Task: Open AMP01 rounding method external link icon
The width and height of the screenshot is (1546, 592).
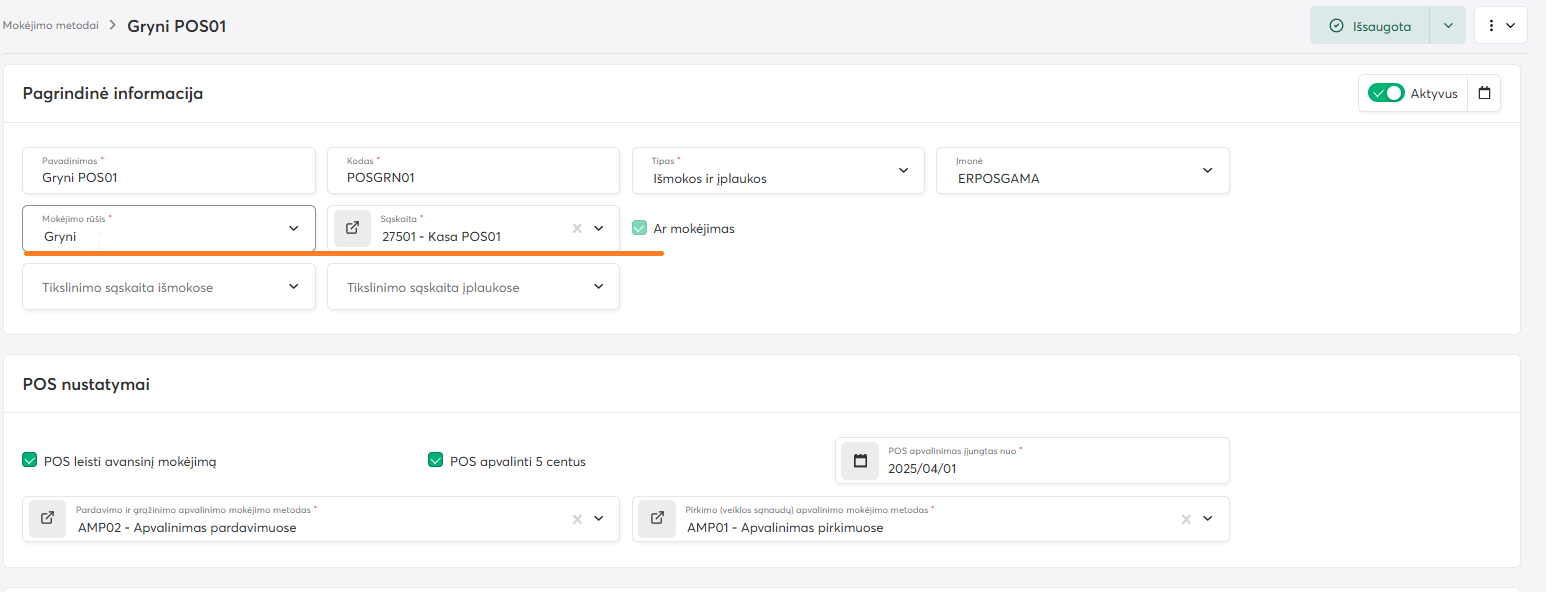Action: tap(657, 519)
